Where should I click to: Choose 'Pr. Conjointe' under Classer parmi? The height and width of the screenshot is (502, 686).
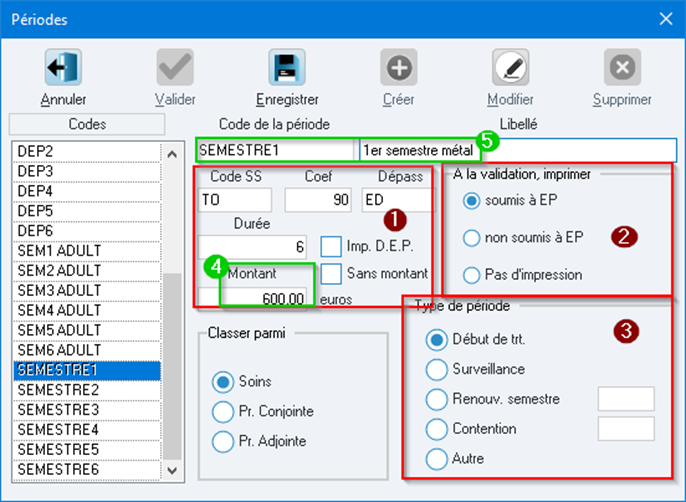(223, 412)
